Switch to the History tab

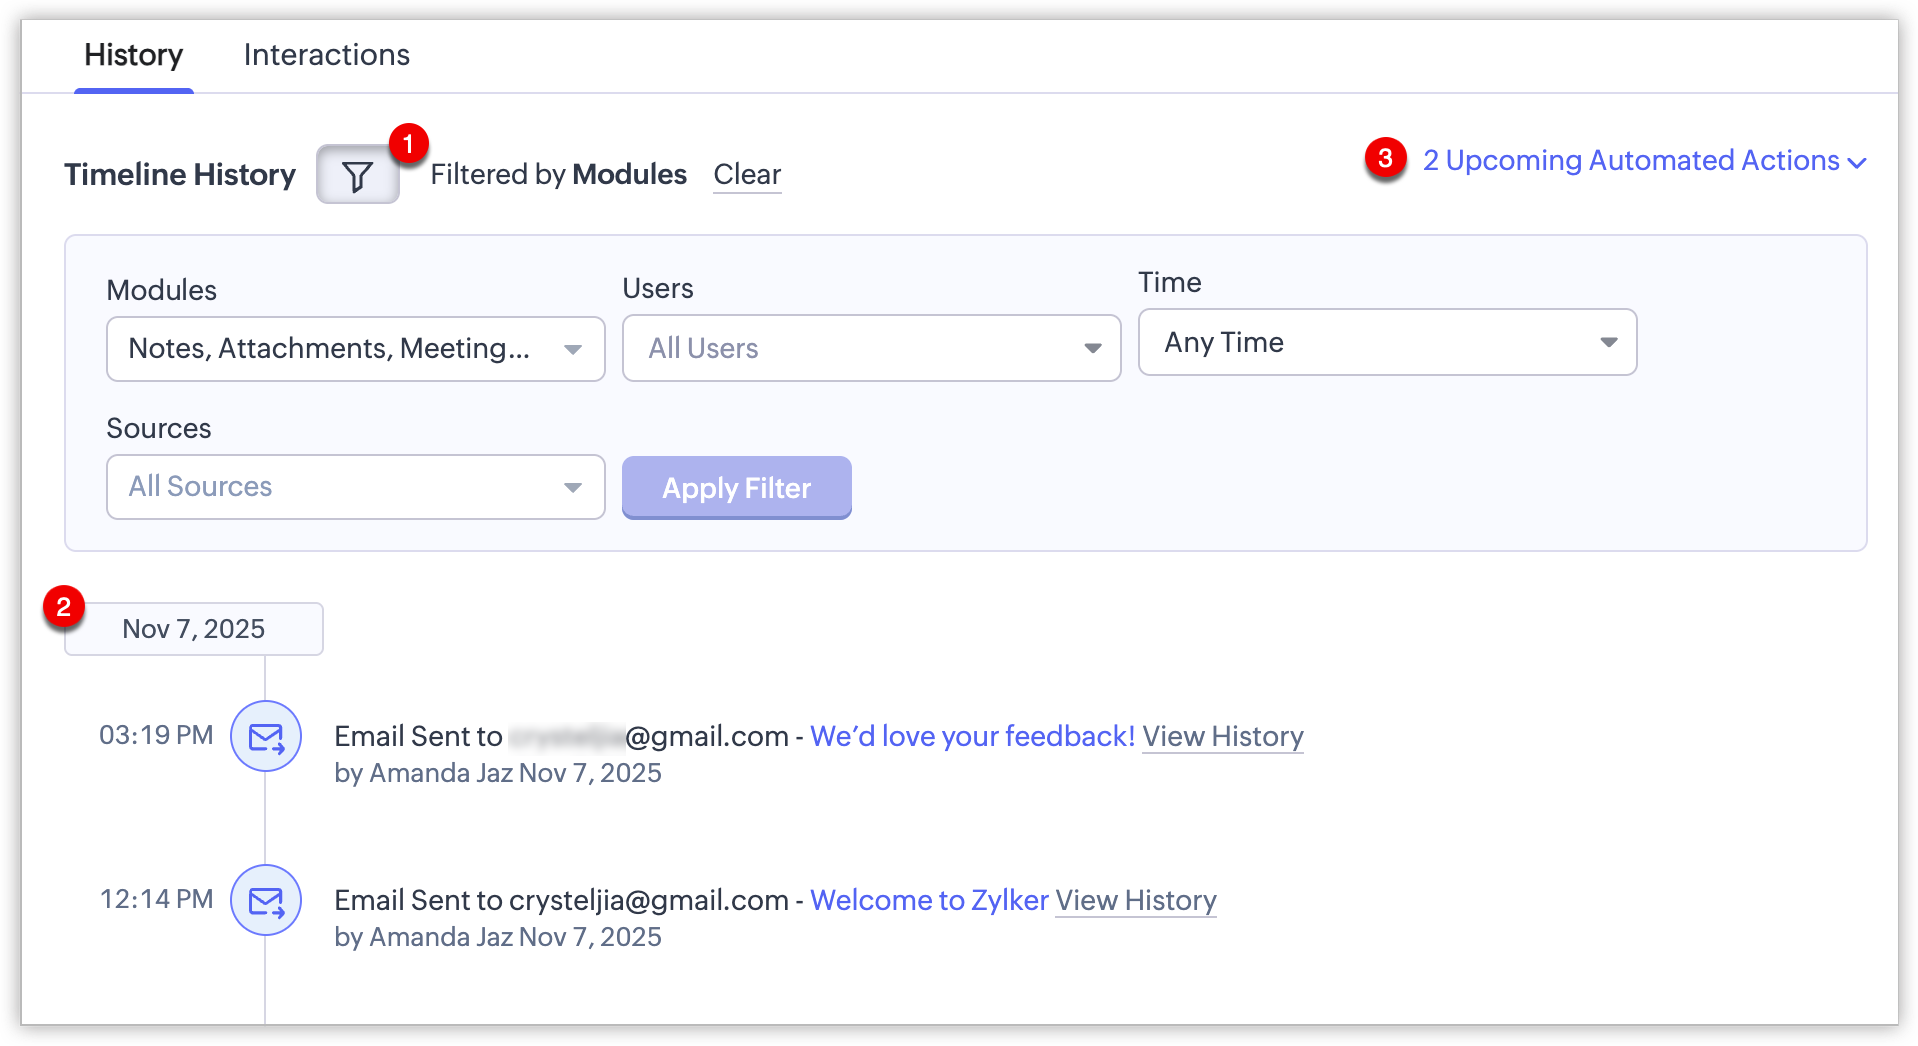134,55
